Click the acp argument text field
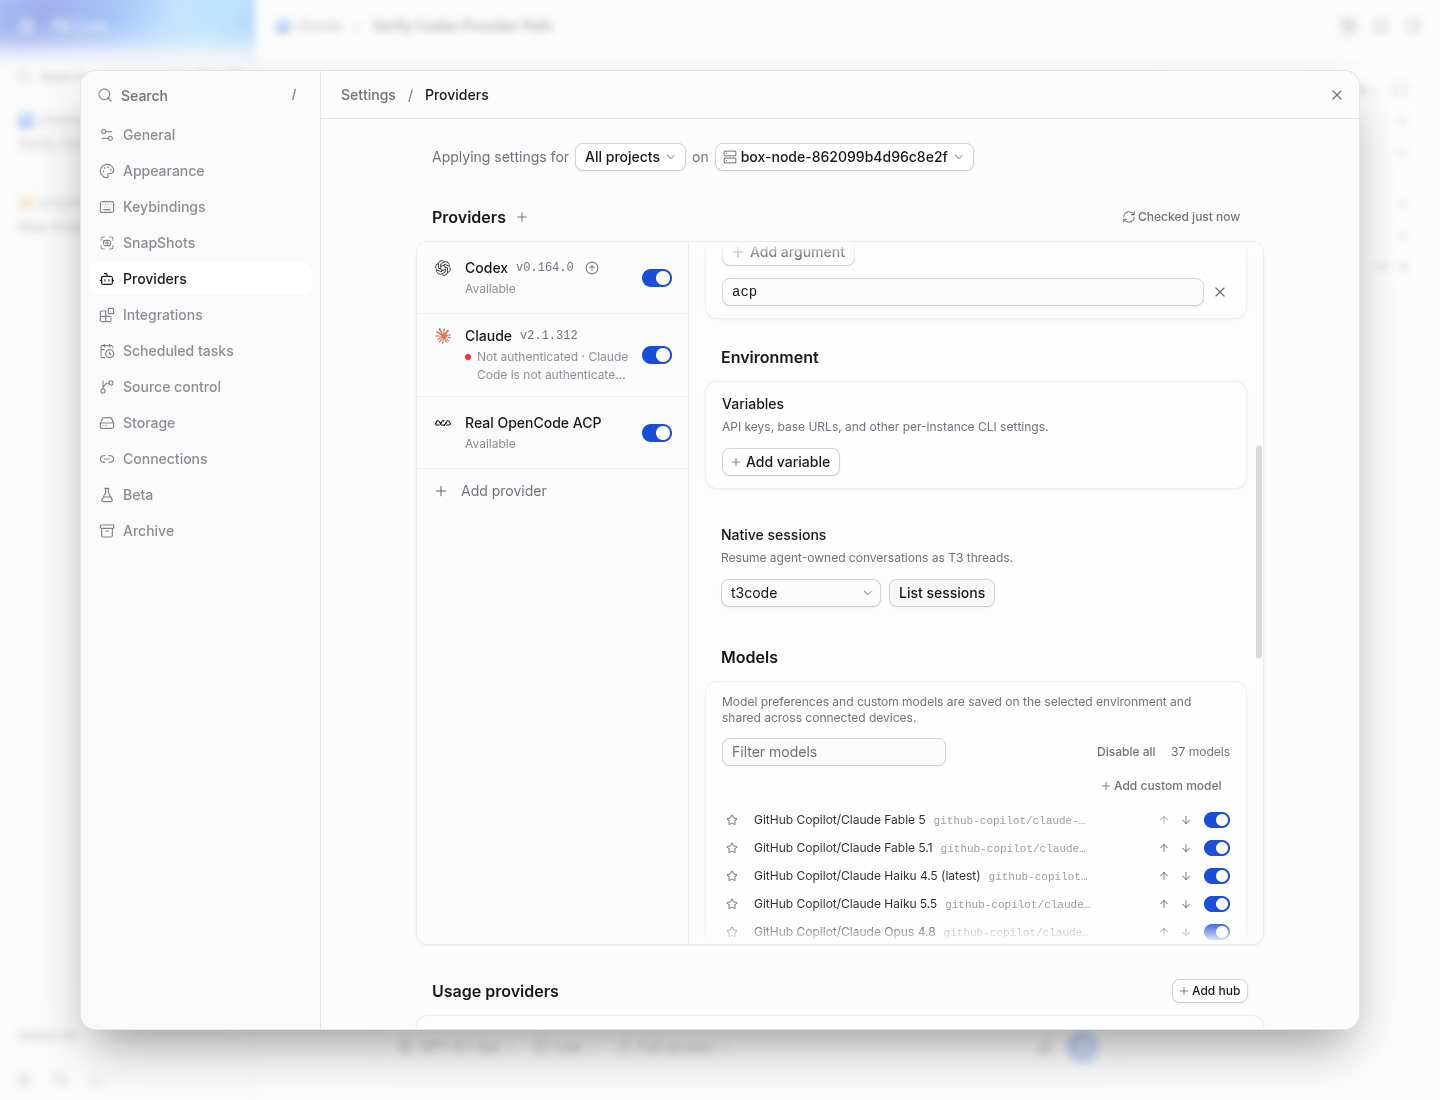The image size is (1440, 1100). click(963, 292)
